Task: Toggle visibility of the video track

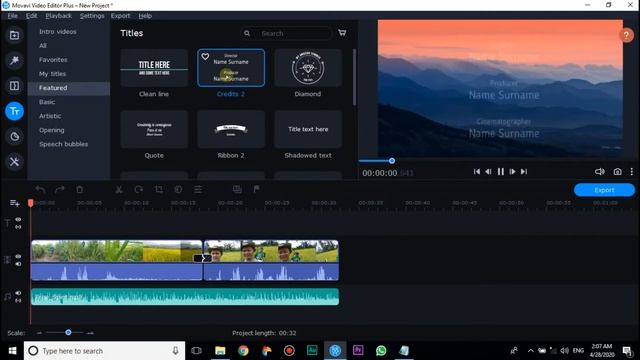Action: click(18, 257)
